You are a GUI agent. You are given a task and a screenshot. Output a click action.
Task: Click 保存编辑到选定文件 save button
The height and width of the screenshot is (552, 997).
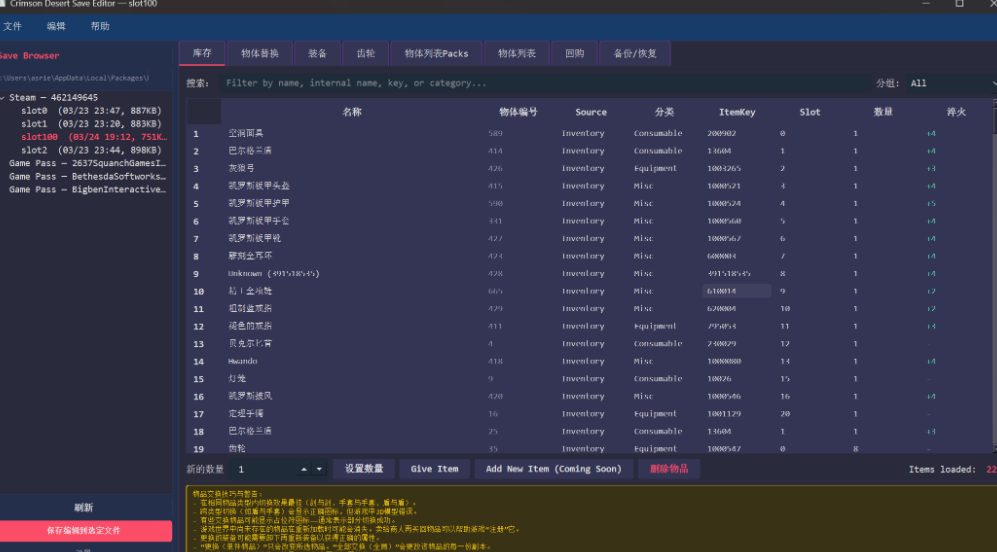tap(85, 531)
